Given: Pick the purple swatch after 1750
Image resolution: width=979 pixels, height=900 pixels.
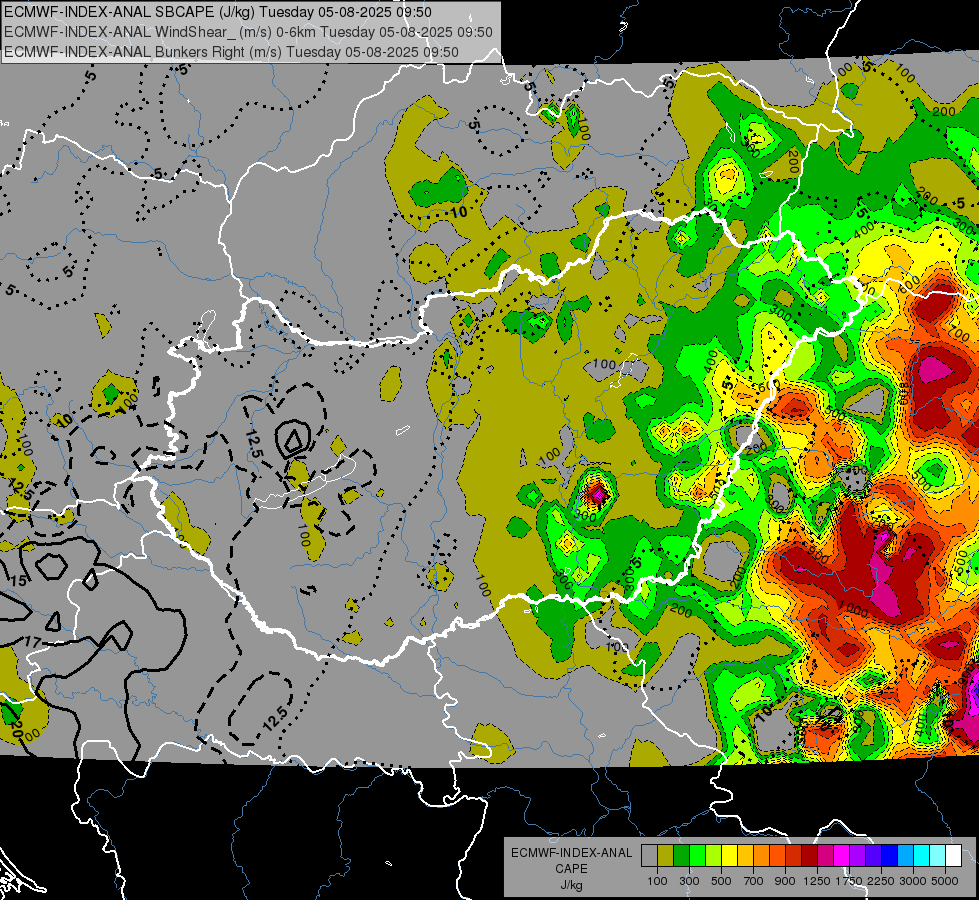Looking at the screenshot, I should (x=858, y=855).
